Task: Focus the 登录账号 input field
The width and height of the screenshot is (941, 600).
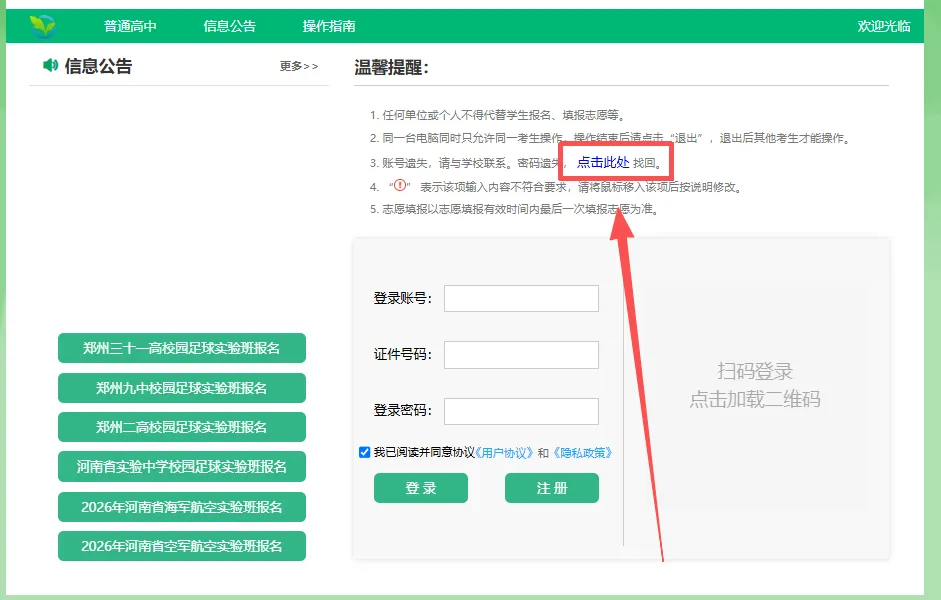Action: [521, 298]
